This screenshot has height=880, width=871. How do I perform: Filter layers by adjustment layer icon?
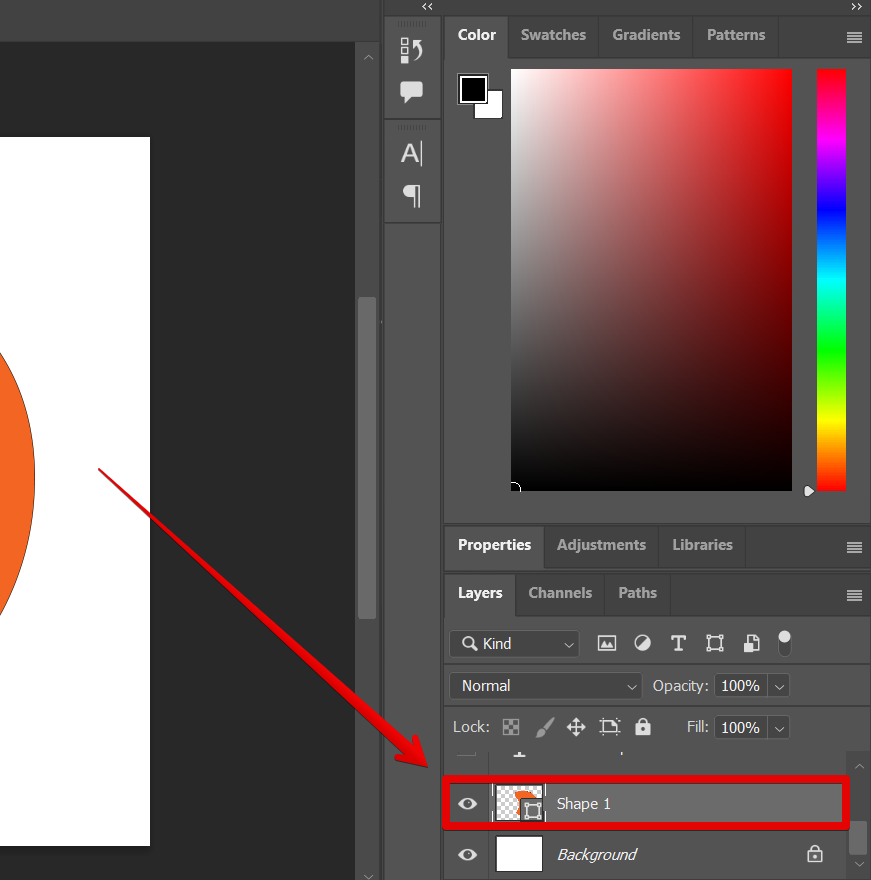643,643
